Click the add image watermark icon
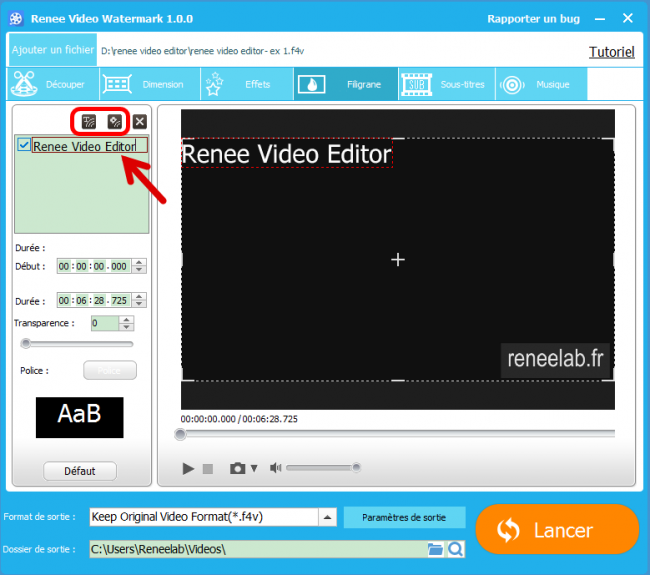The height and width of the screenshot is (575, 650). (115, 121)
